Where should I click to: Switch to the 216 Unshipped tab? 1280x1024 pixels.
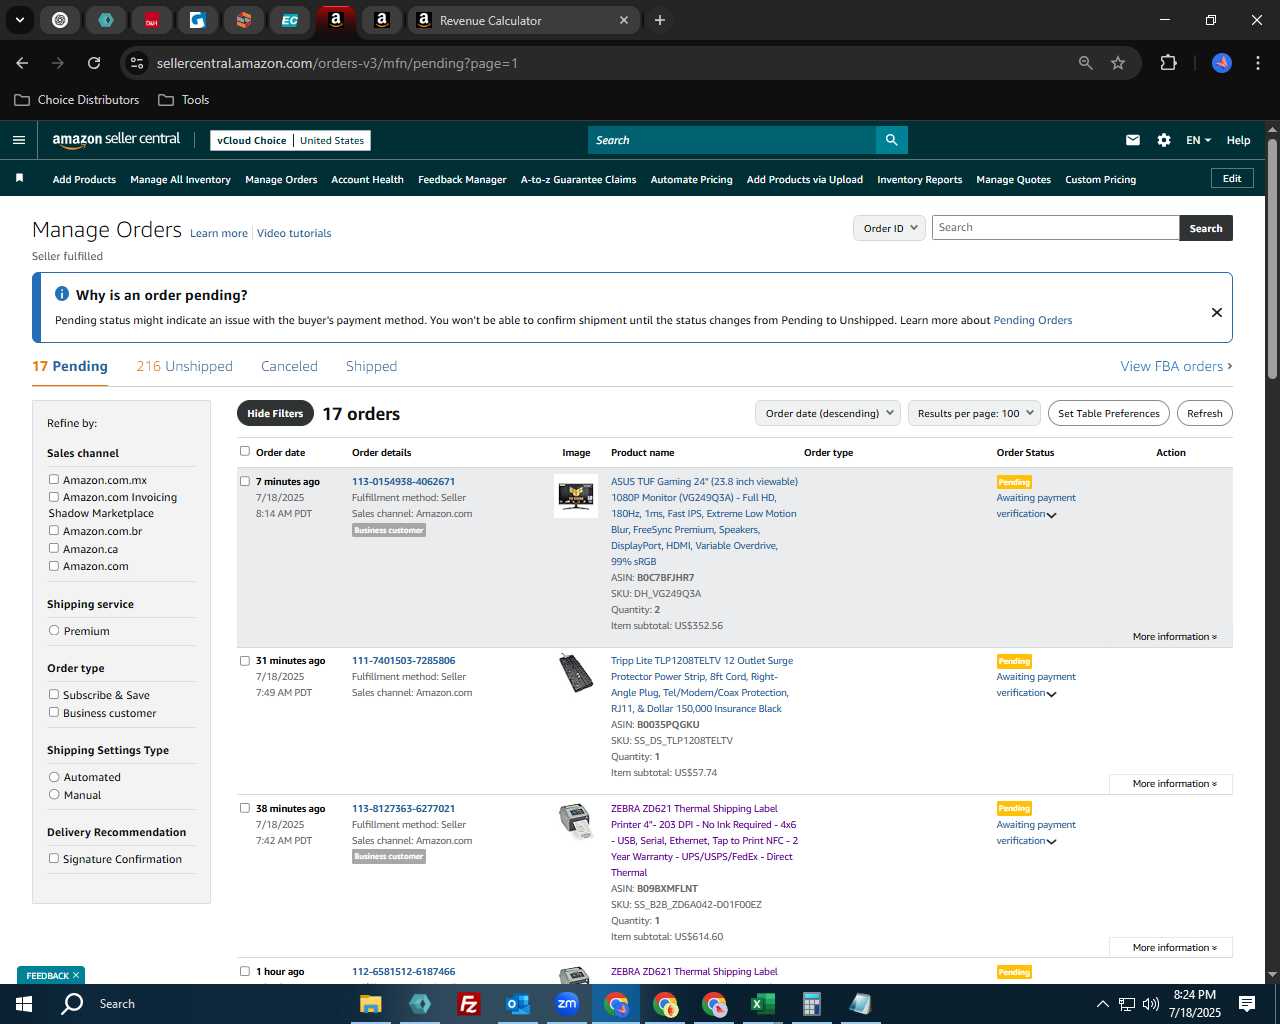point(184,366)
